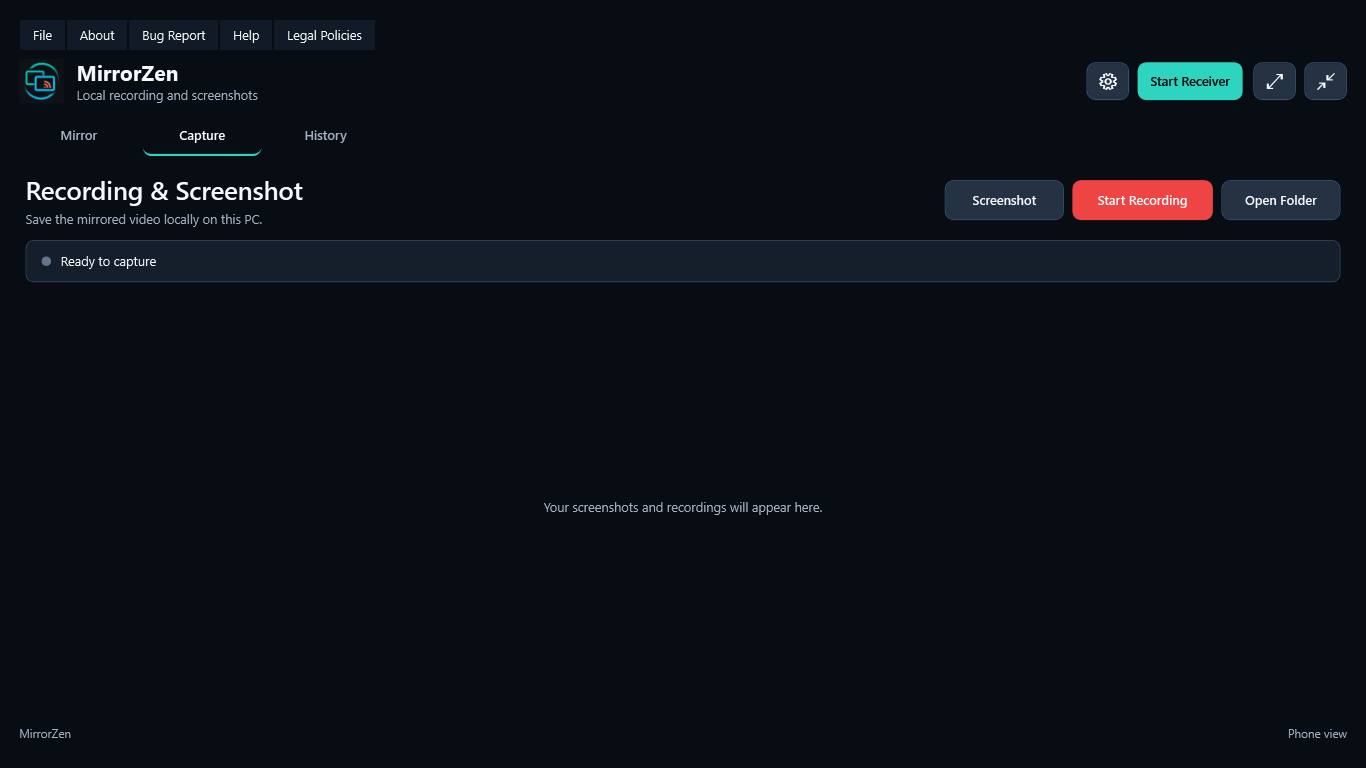The height and width of the screenshot is (768, 1366).
Task: Switch to the Mirror tab
Action: point(79,136)
